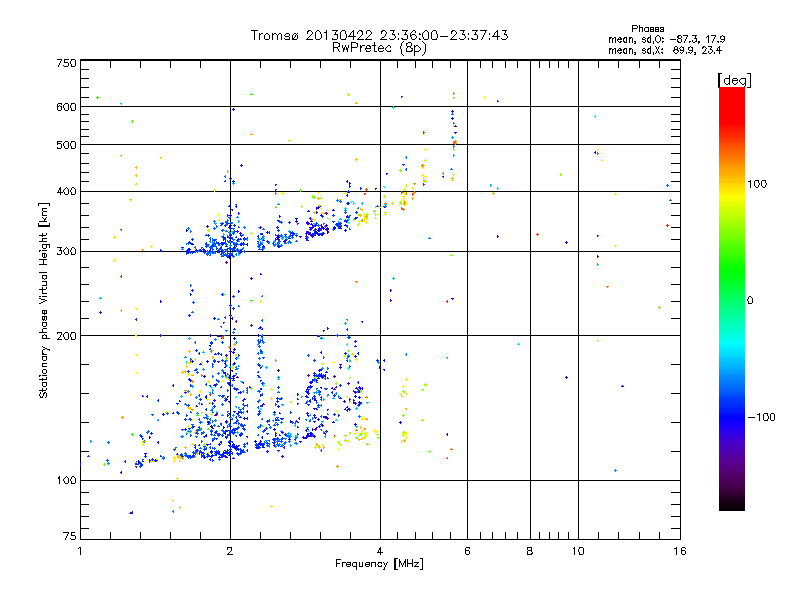Click the 'Phases' header label
This screenshot has height=600, width=800.
coord(647,29)
